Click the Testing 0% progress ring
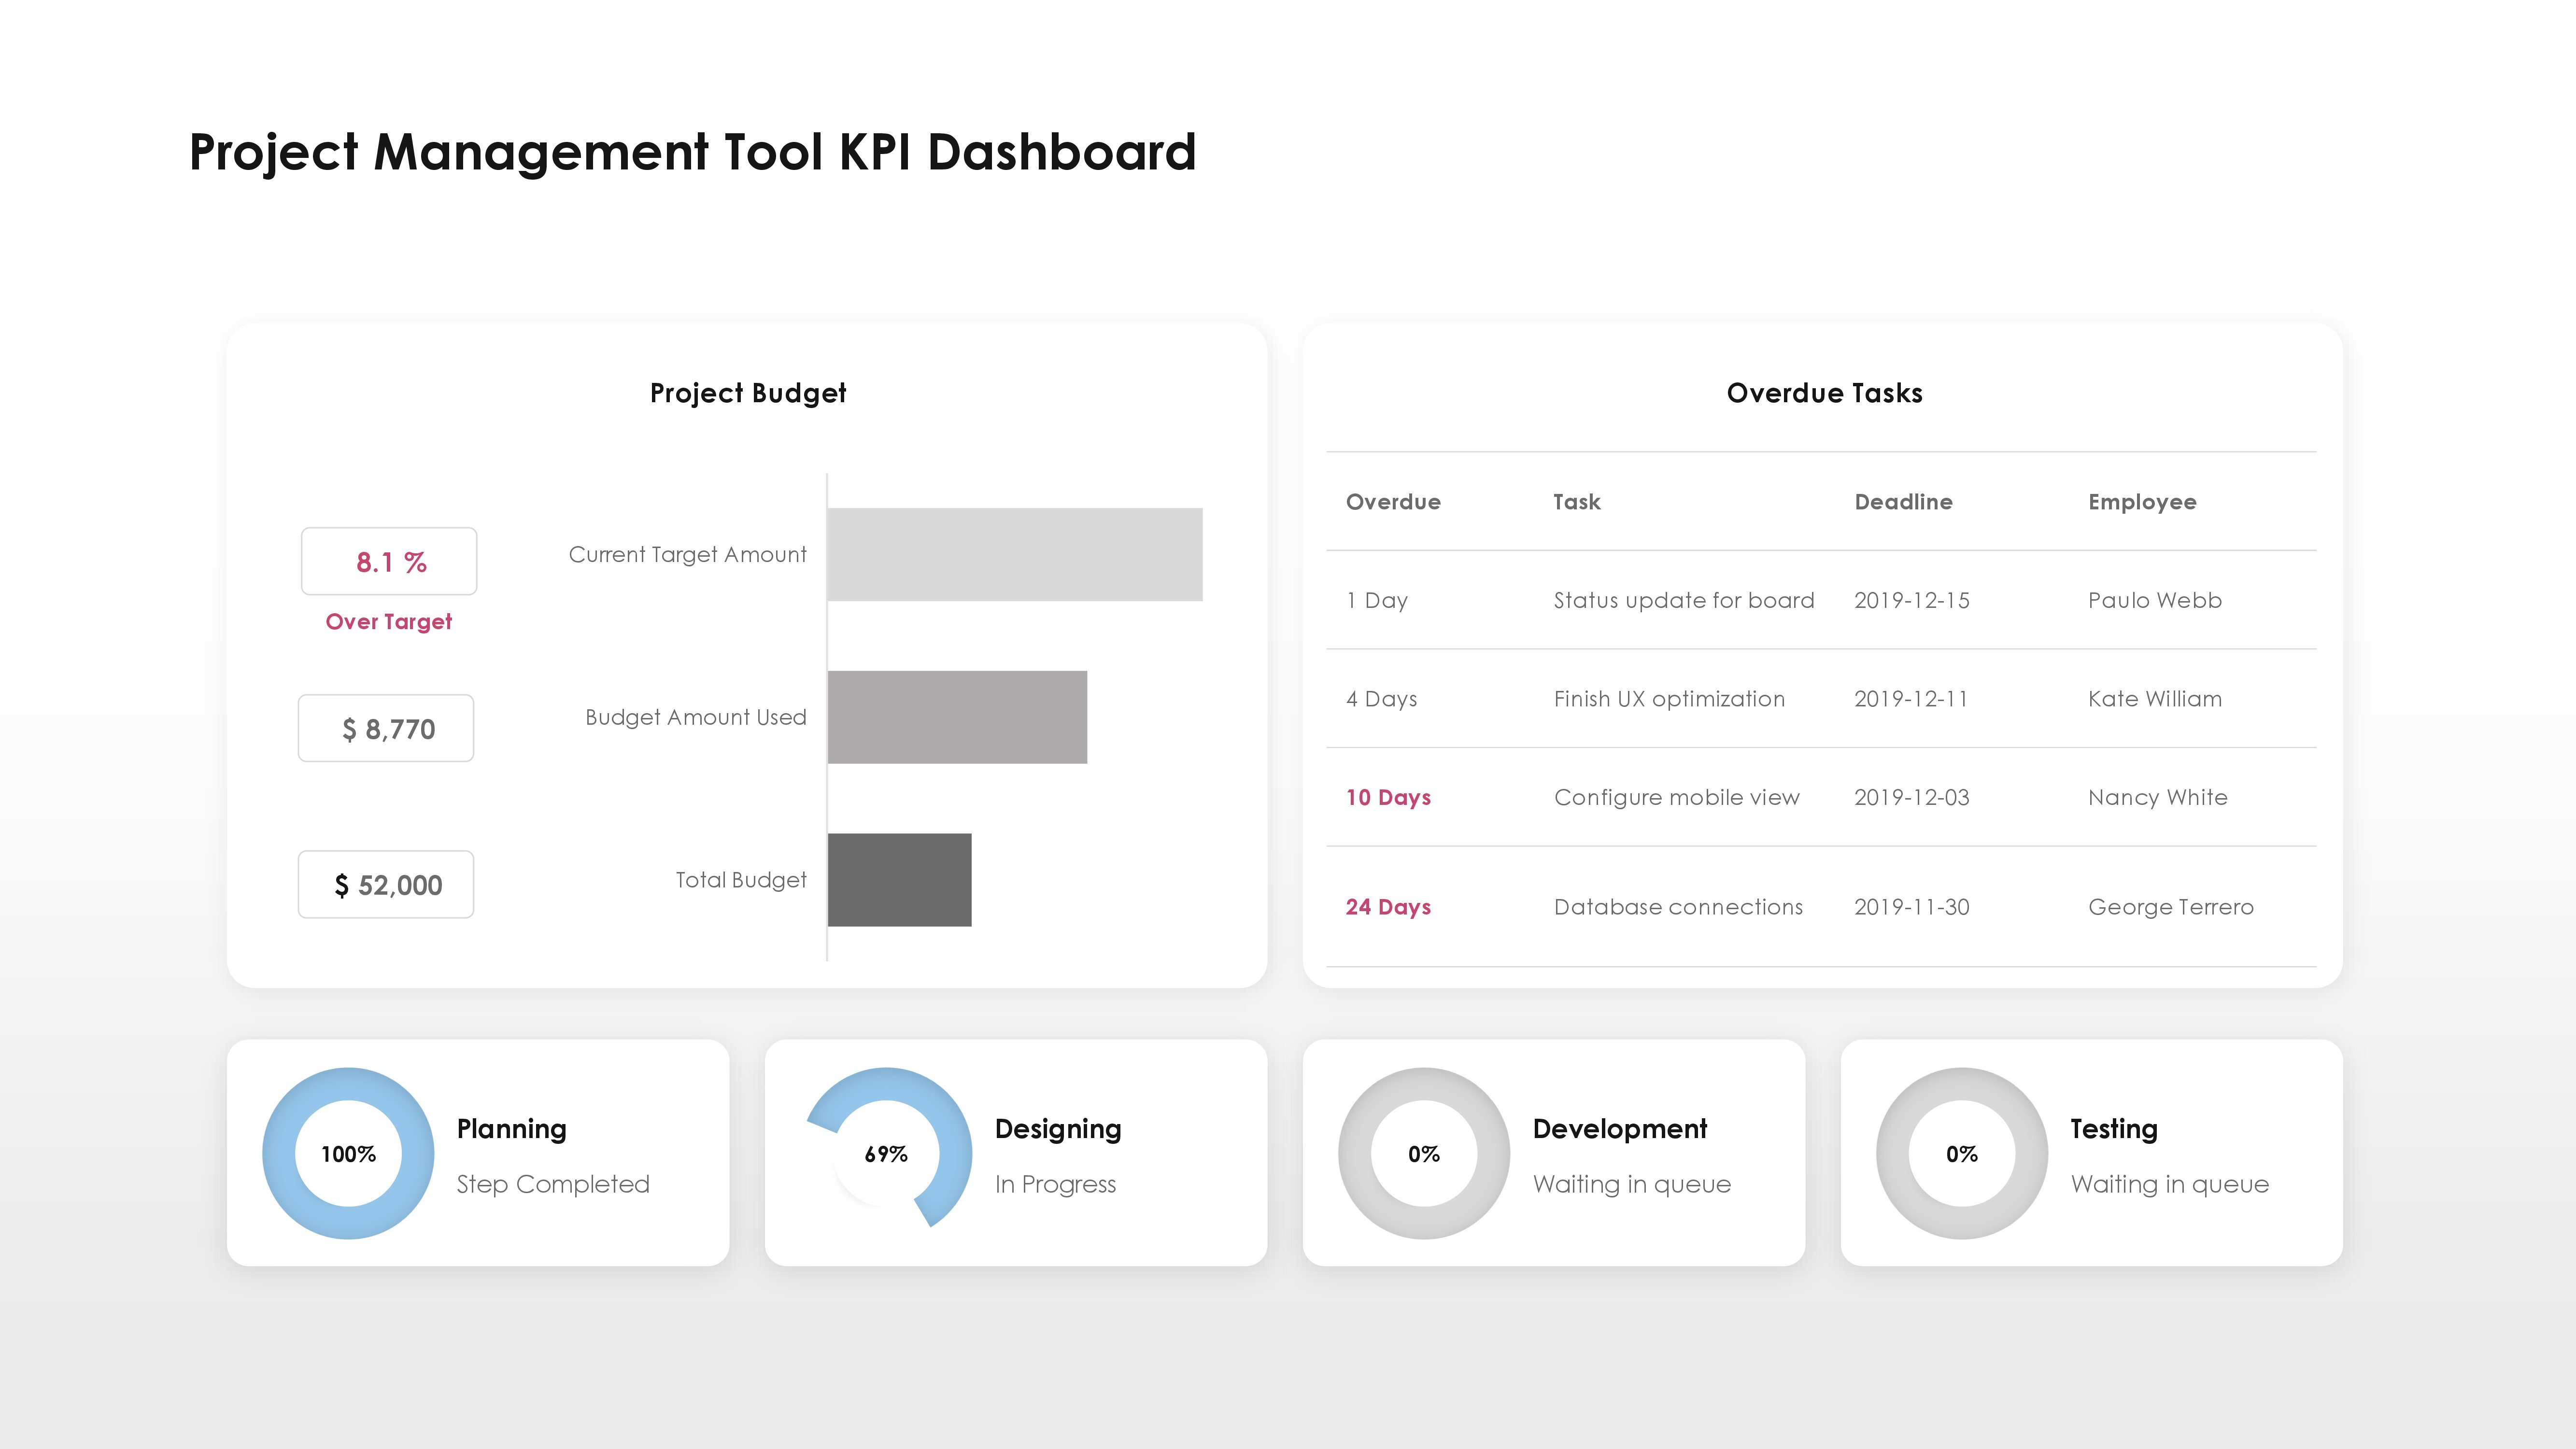The image size is (2576, 1449). [x=1962, y=1153]
